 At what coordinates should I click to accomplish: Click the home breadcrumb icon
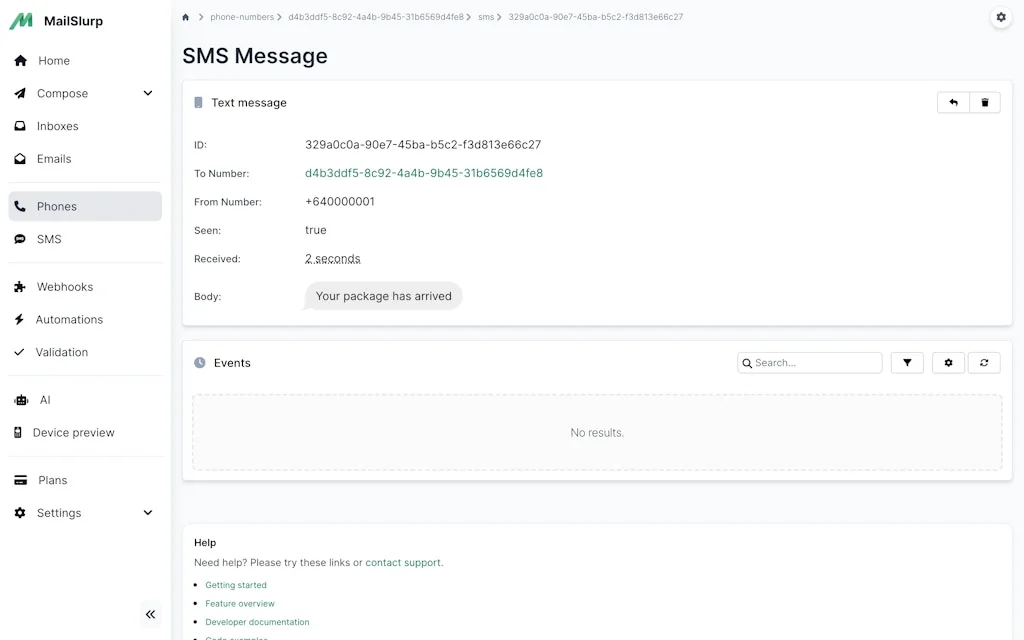tap(185, 17)
